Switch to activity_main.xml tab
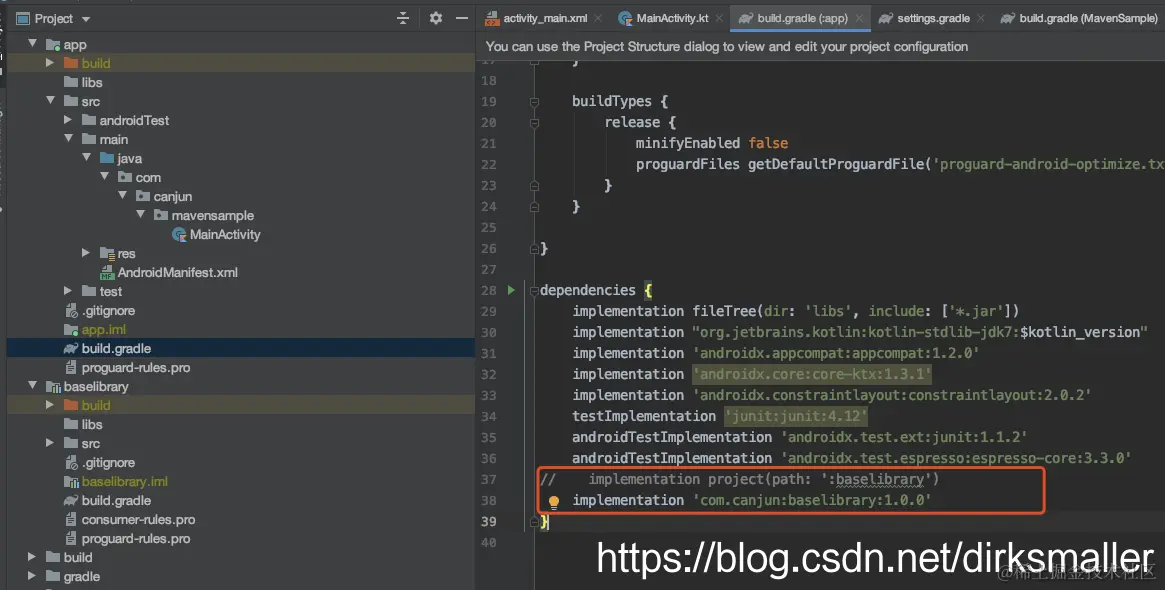This screenshot has width=1165, height=590. 545,19
